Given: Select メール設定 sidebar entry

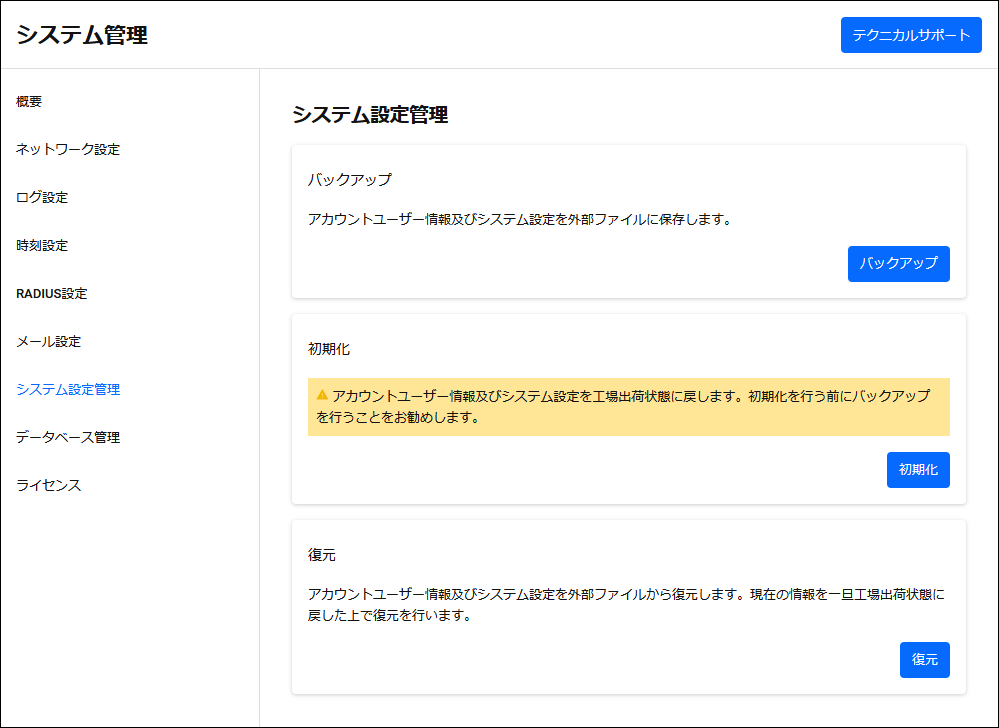Looking at the screenshot, I should pyautogui.click(x=49, y=341).
